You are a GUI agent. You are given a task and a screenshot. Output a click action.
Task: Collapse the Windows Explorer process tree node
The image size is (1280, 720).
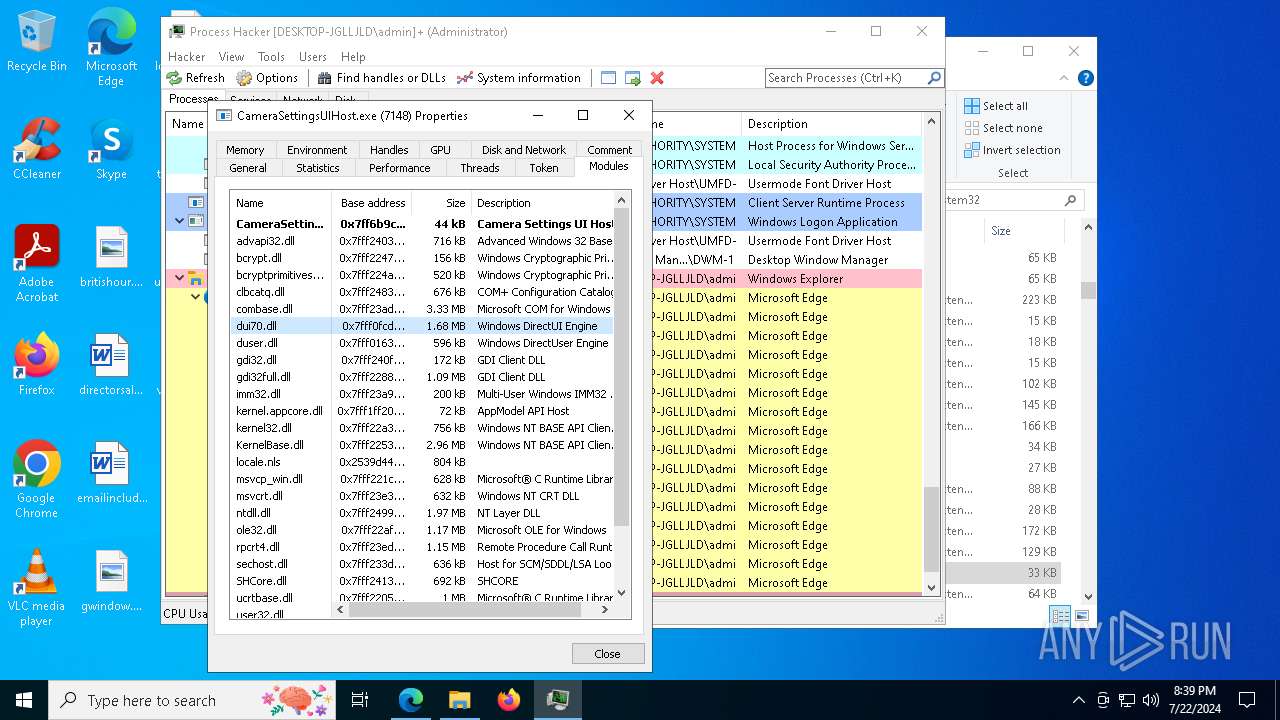[180, 279]
